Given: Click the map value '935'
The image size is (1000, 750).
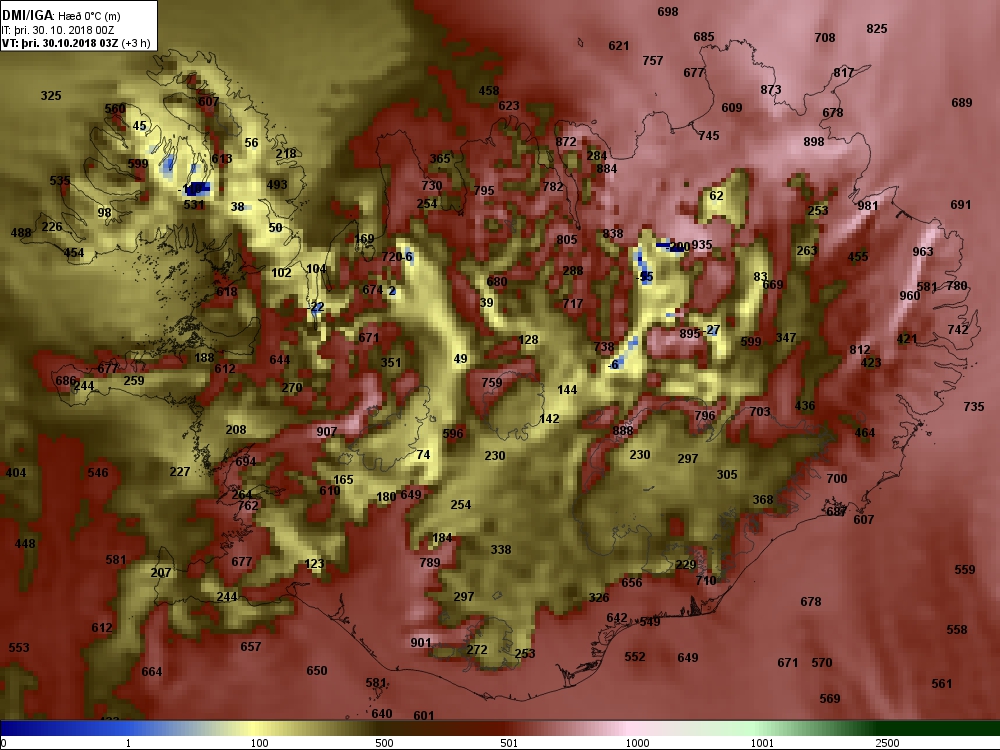Looking at the screenshot, I should click(702, 245).
